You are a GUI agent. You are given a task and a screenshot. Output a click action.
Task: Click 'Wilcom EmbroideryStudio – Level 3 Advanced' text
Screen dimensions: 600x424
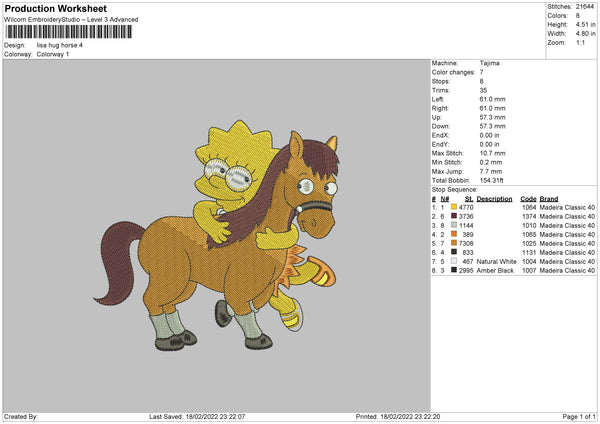click(71, 20)
